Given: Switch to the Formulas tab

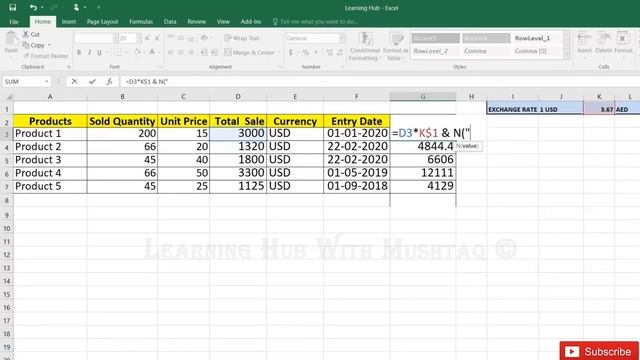Looking at the screenshot, I should 141,22.
